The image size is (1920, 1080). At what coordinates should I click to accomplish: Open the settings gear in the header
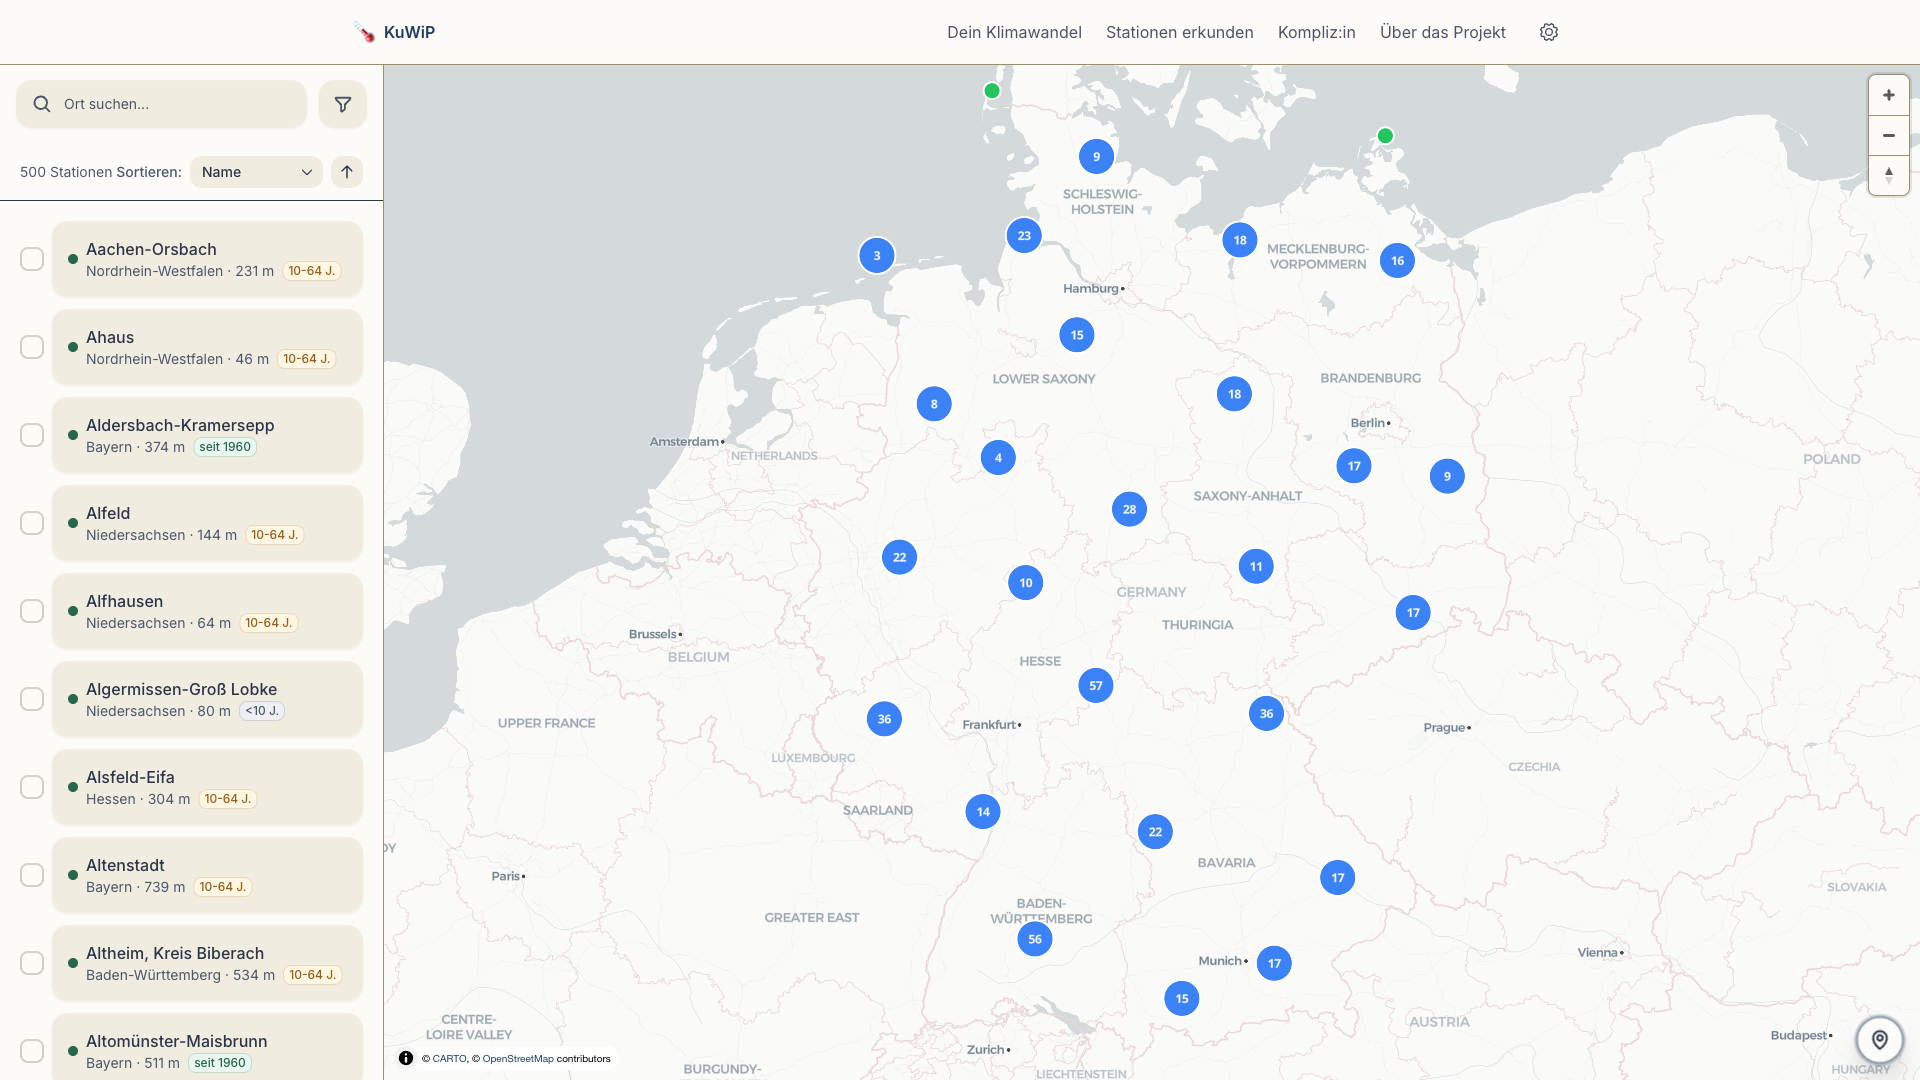pos(1549,32)
